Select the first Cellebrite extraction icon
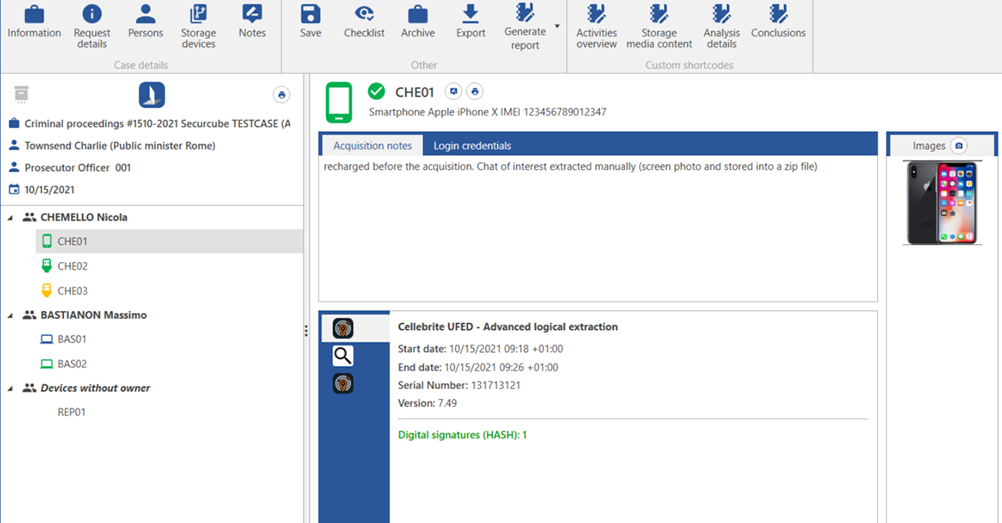The height and width of the screenshot is (523, 1002). (x=343, y=329)
